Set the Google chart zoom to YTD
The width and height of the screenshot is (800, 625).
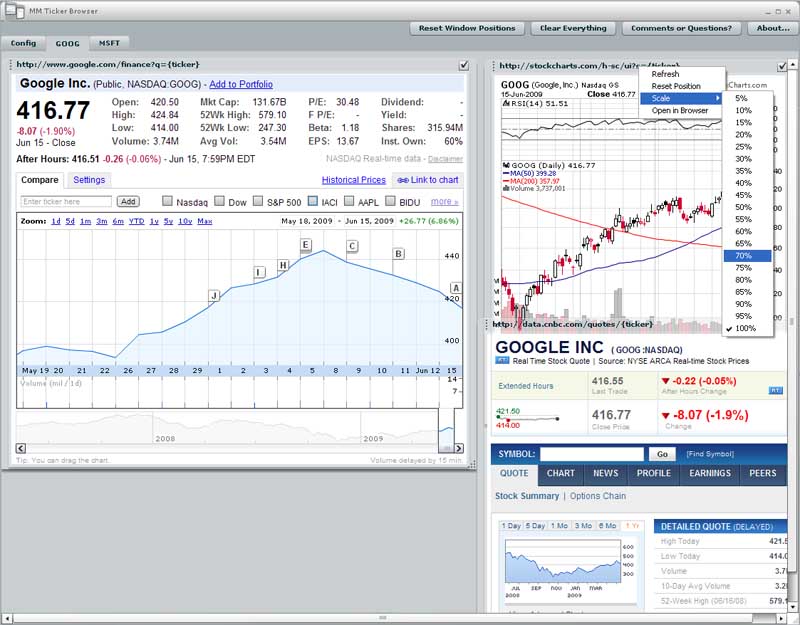(x=136, y=221)
